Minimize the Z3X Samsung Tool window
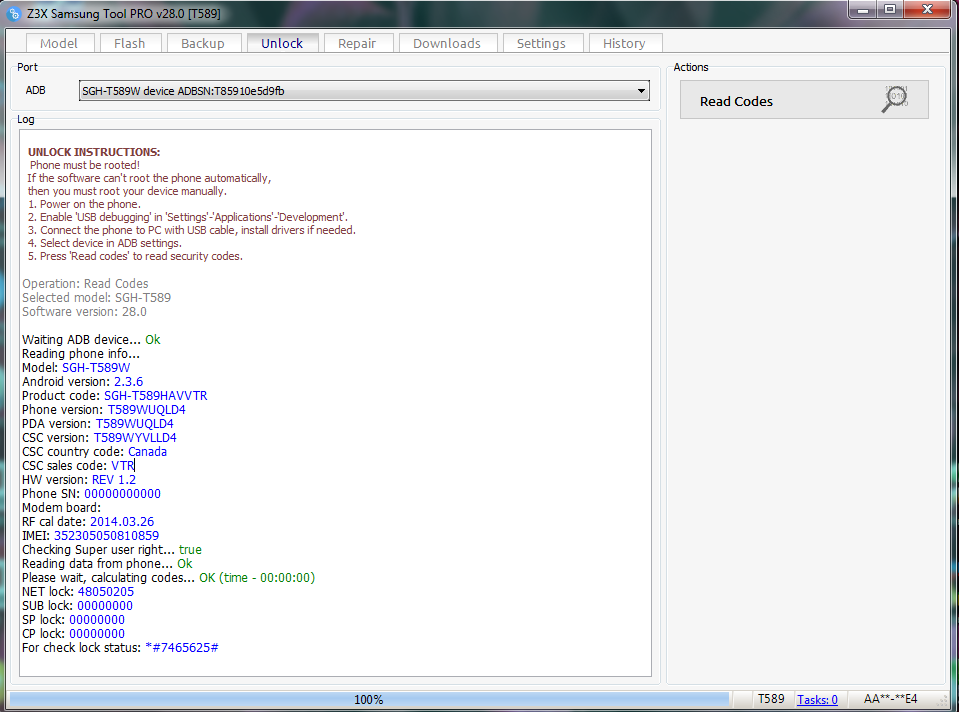Screen dimensions: 959x712 click(862, 9)
